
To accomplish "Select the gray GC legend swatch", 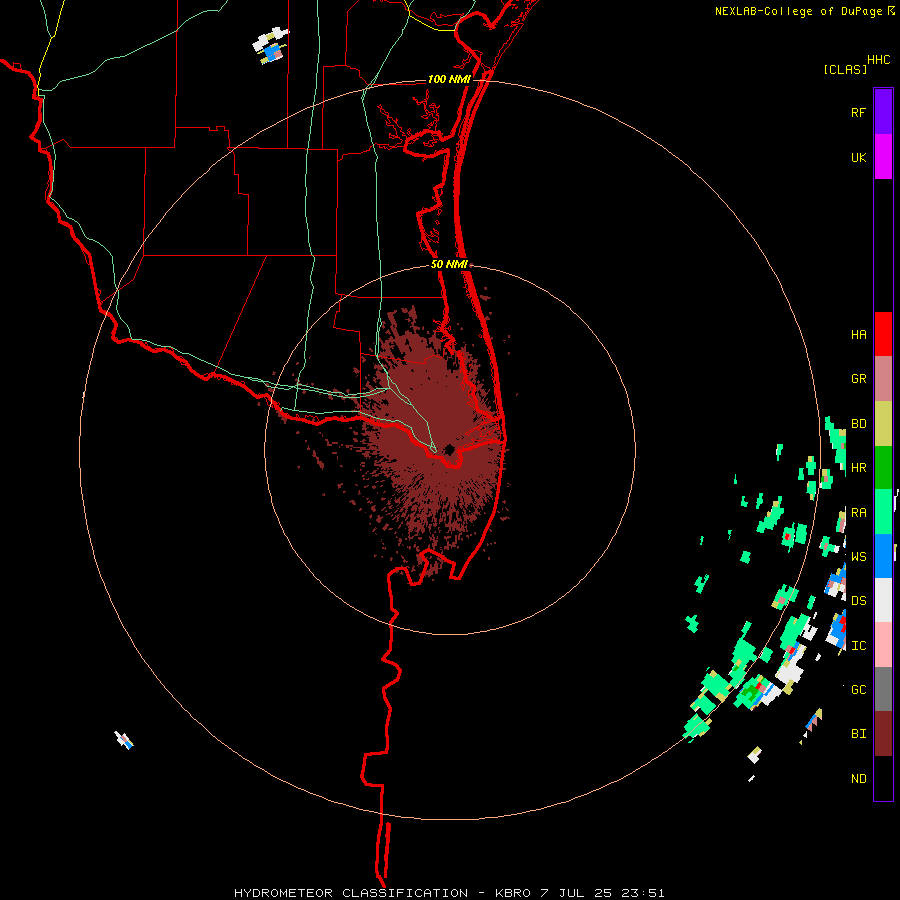I will 883,689.
